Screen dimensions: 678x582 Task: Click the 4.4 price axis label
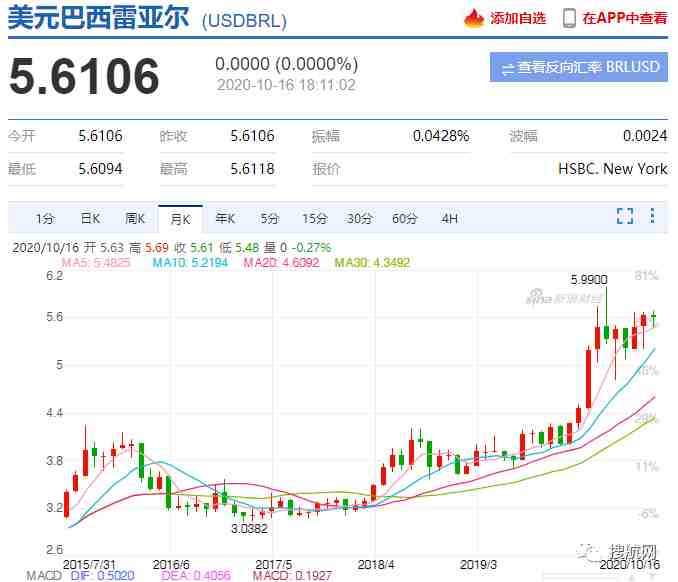point(54,413)
